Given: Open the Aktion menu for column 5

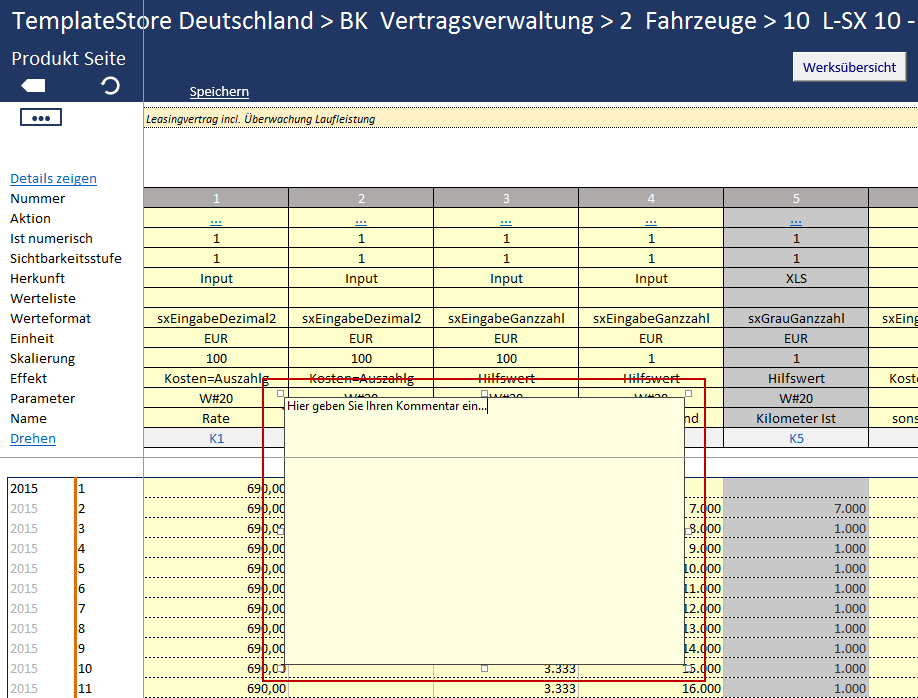Looking at the screenshot, I should click(x=796, y=219).
